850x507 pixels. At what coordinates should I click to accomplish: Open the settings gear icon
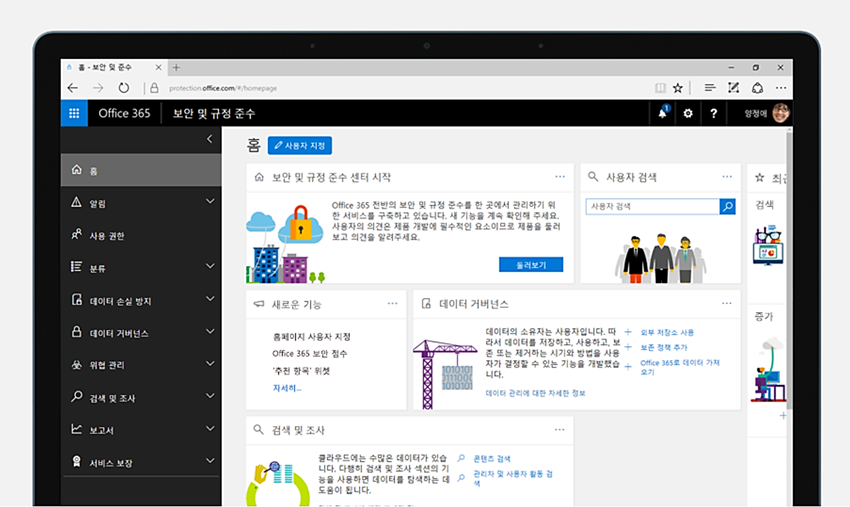(x=688, y=113)
